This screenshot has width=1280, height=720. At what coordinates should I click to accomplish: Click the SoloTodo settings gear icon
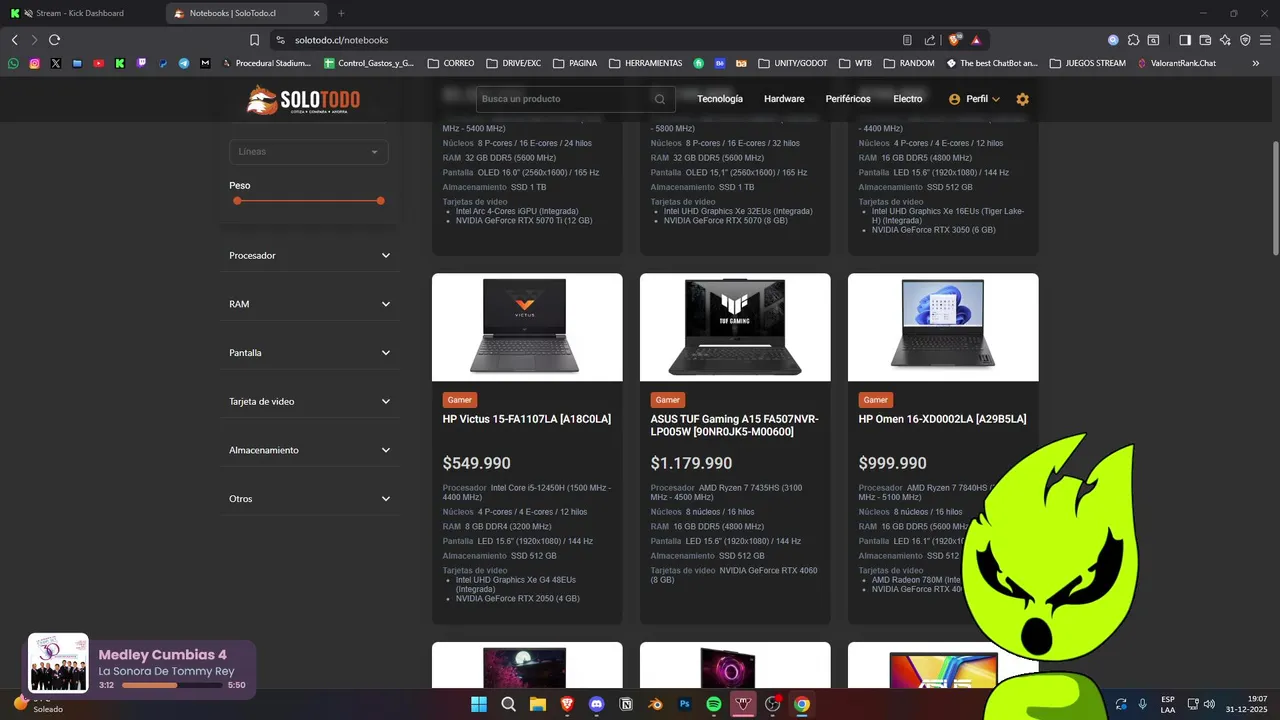(1022, 99)
